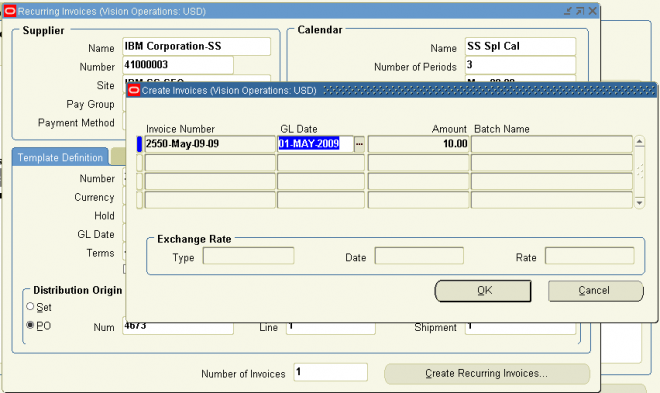Click fourth row Batch Name field

pos(552,200)
